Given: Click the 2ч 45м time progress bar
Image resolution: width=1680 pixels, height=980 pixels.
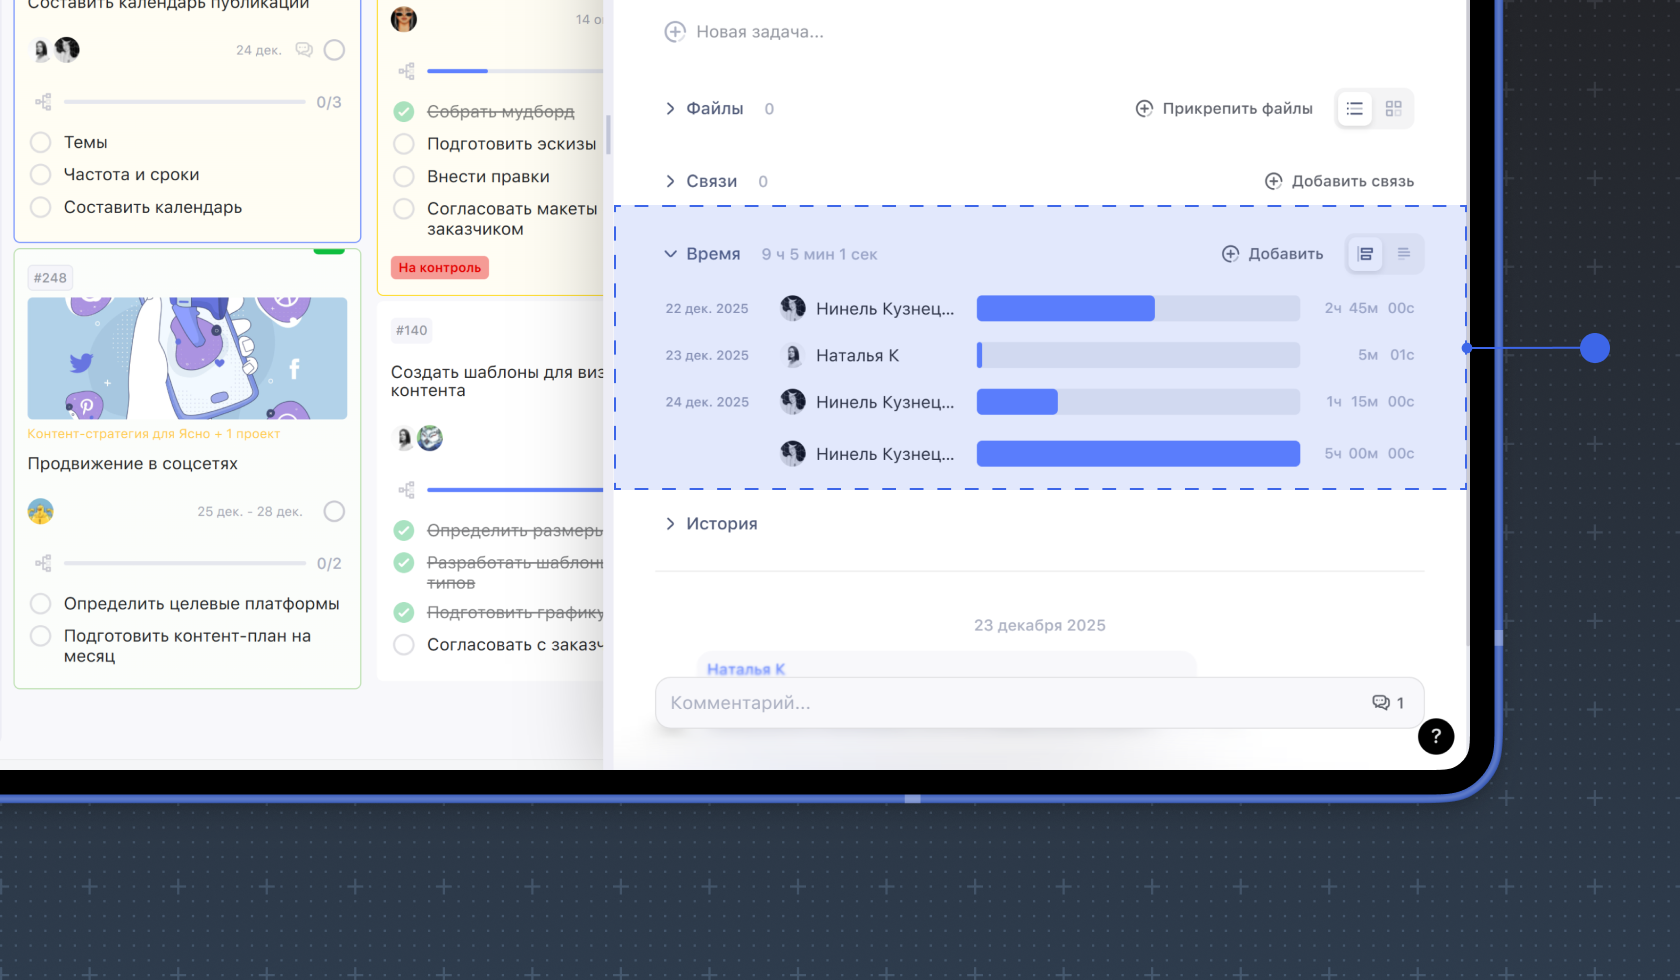Looking at the screenshot, I should click(1137, 309).
